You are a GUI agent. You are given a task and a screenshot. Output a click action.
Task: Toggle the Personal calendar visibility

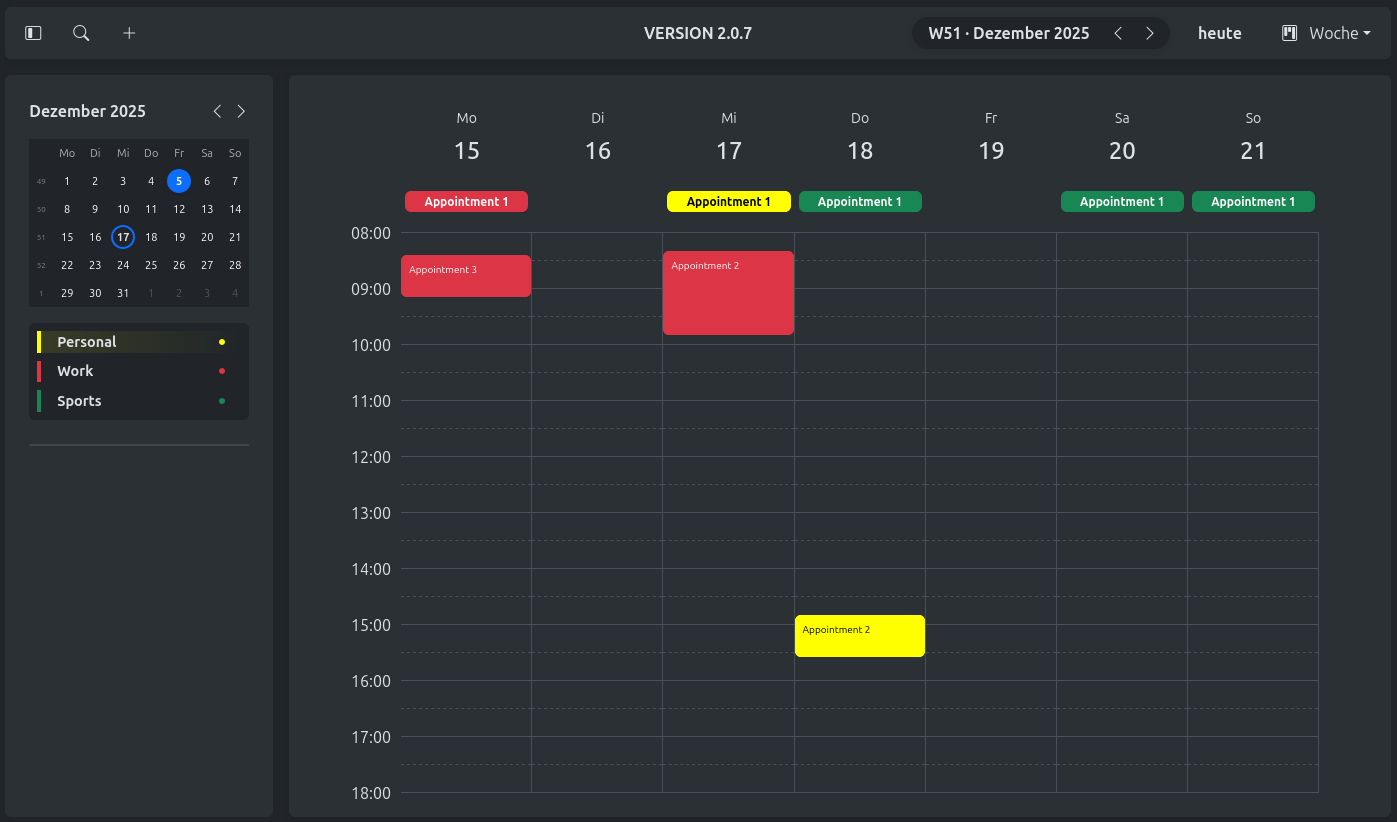[87, 342]
